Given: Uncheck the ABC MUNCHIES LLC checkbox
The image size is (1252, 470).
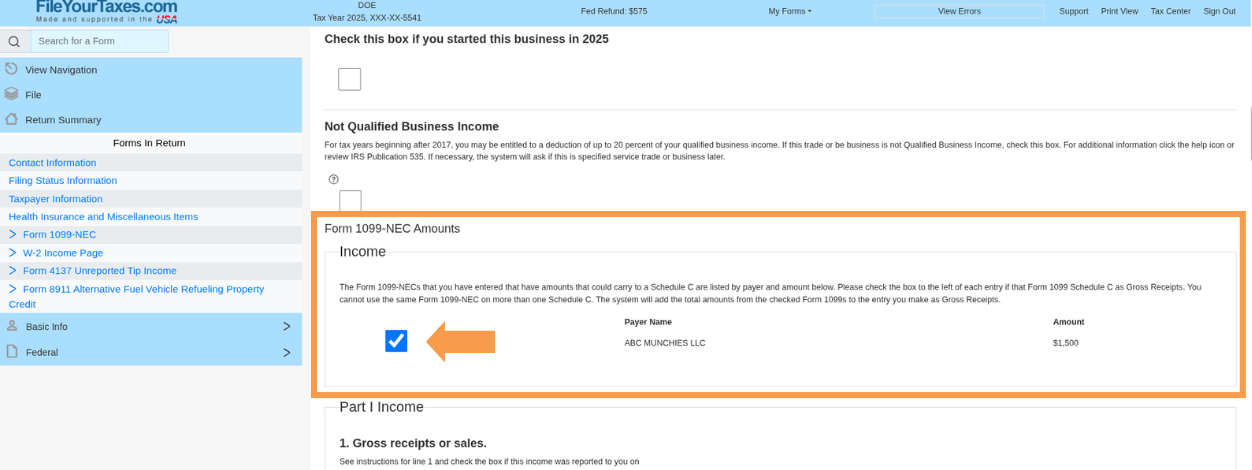Looking at the screenshot, I should pyautogui.click(x=396, y=342).
